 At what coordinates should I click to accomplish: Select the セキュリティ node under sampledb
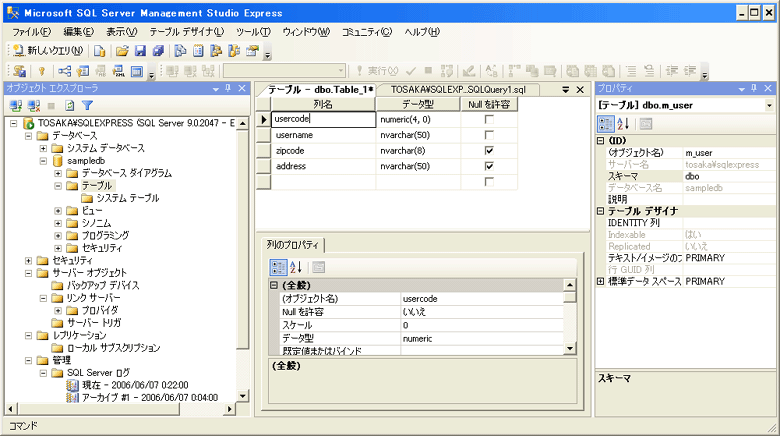click(101, 248)
